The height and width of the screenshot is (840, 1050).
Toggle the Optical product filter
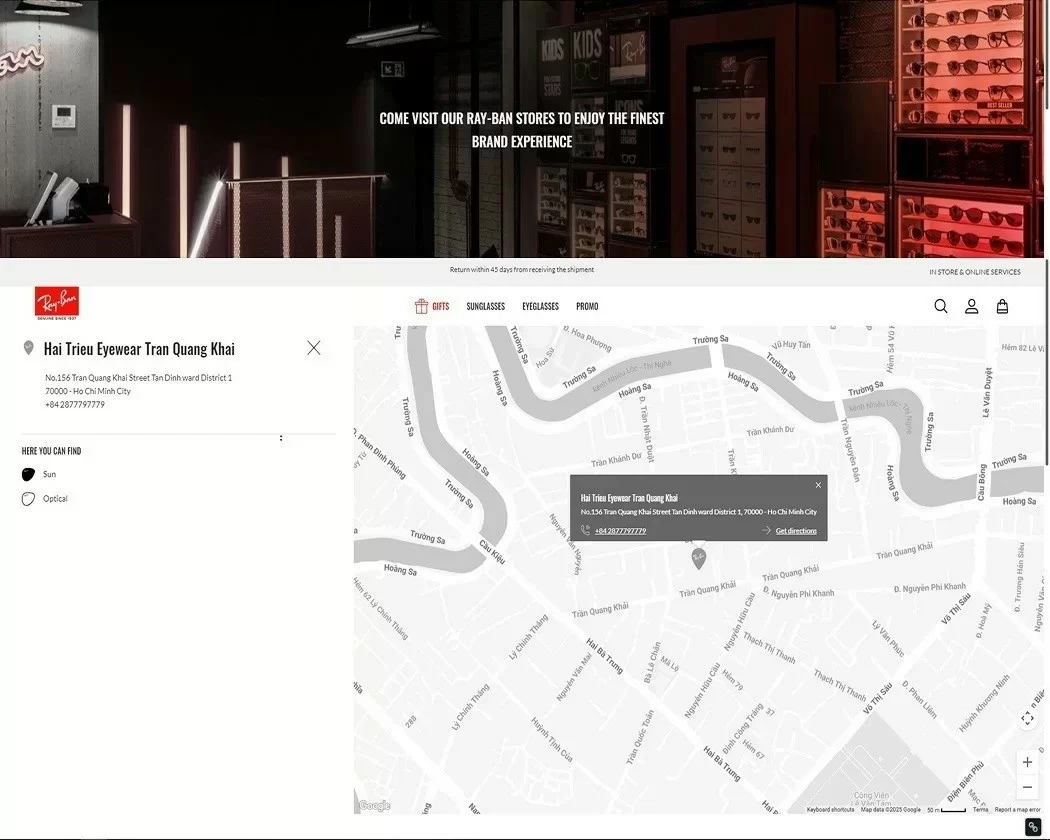point(27,498)
